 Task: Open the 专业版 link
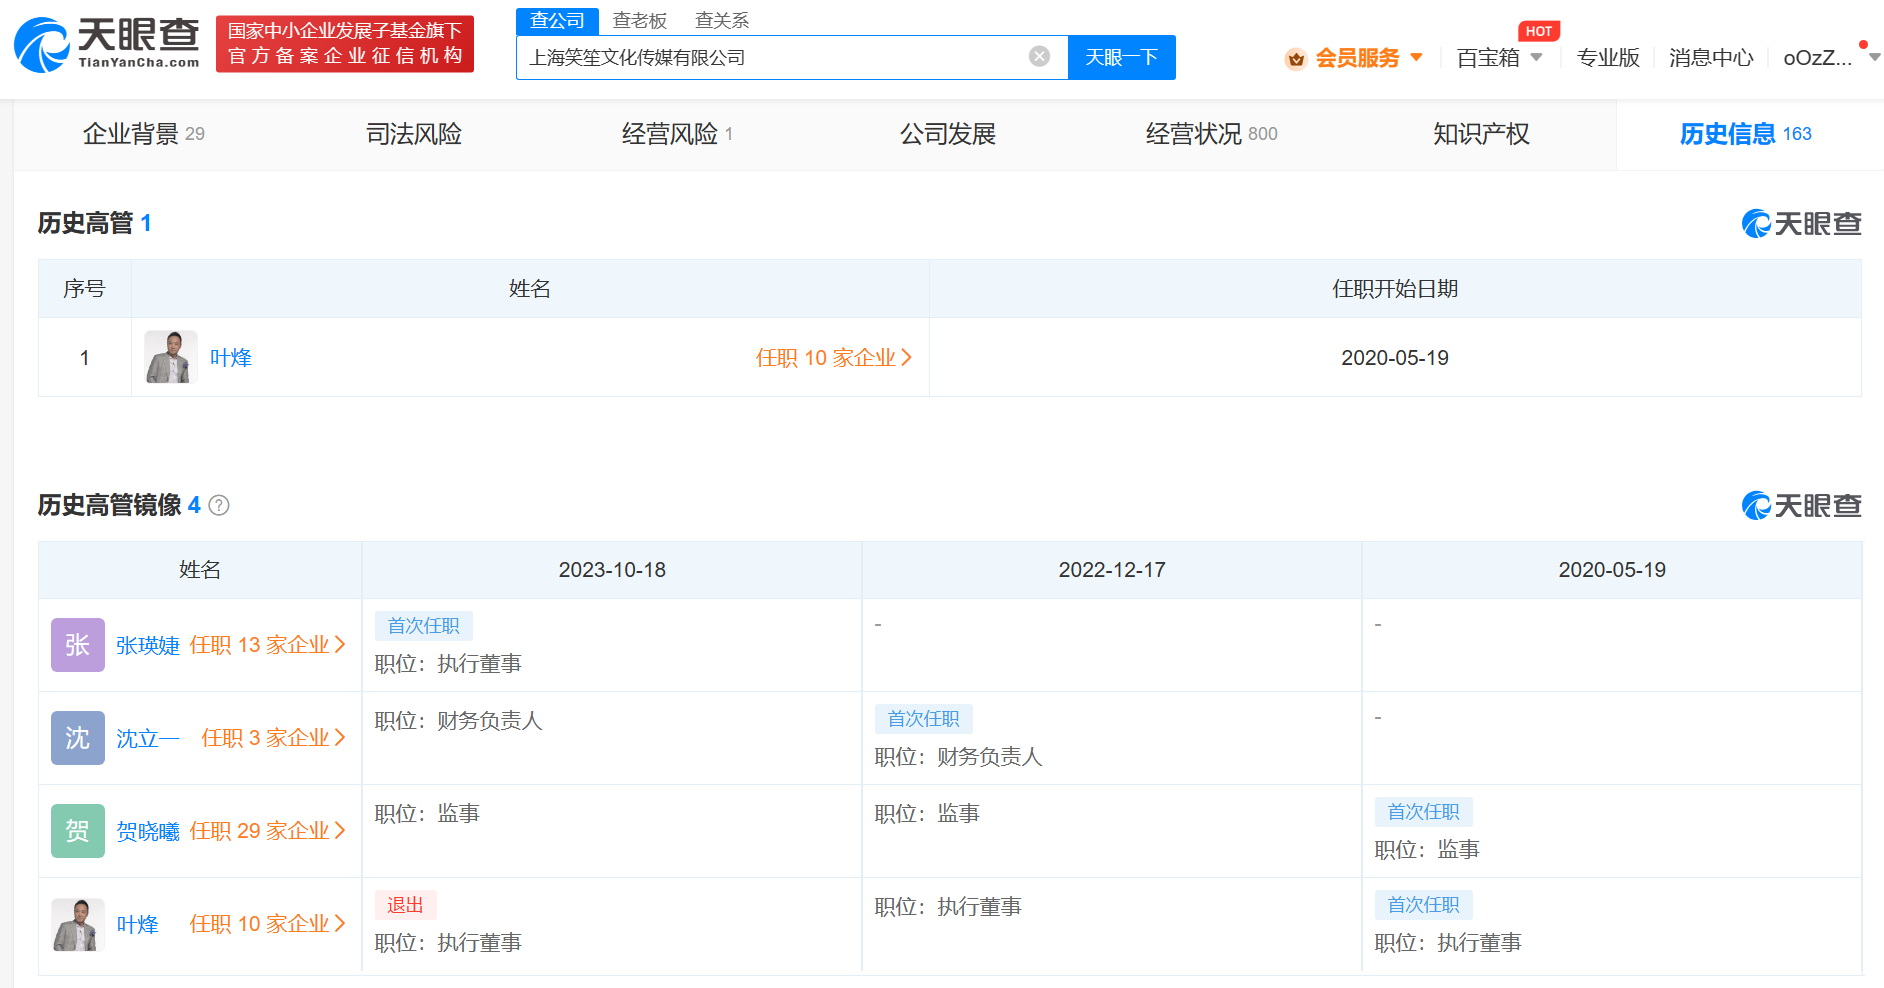1608,58
